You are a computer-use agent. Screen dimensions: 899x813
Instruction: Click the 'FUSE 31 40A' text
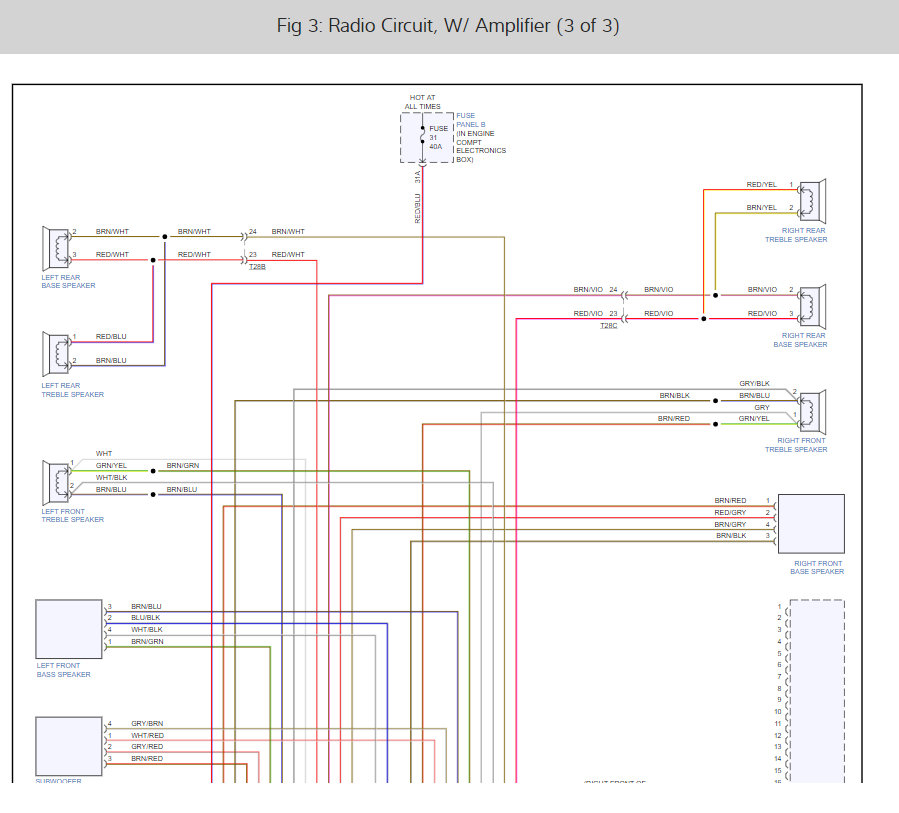pyautogui.click(x=438, y=138)
